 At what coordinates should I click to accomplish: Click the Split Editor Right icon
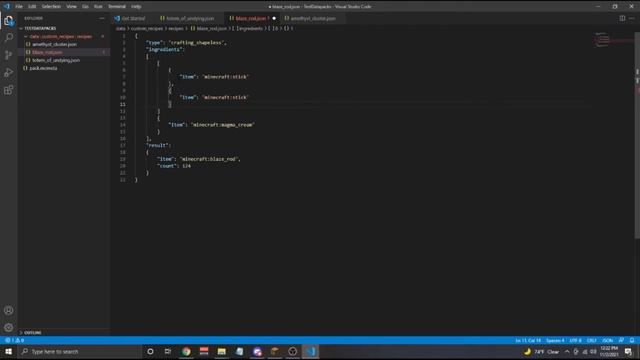tap(622, 18)
